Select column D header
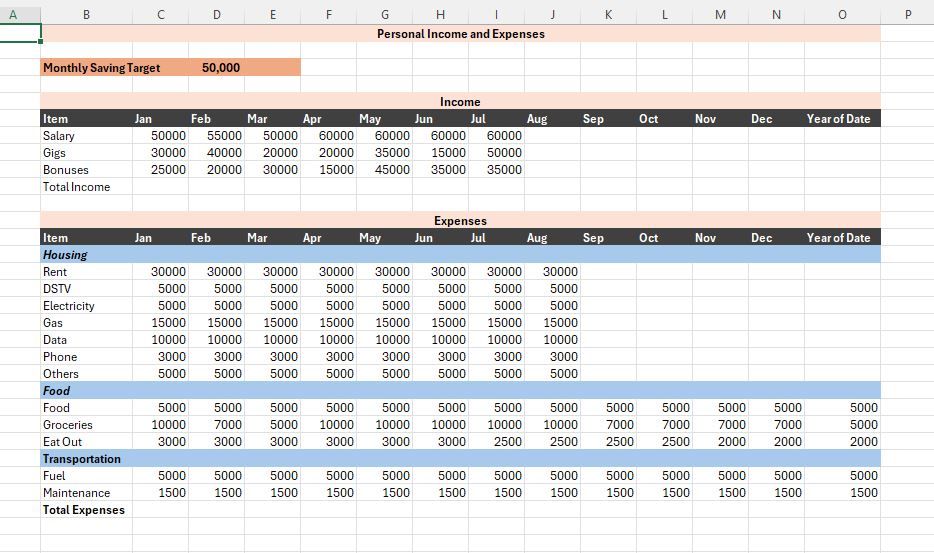The width and height of the screenshot is (934, 553). point(216,14)
